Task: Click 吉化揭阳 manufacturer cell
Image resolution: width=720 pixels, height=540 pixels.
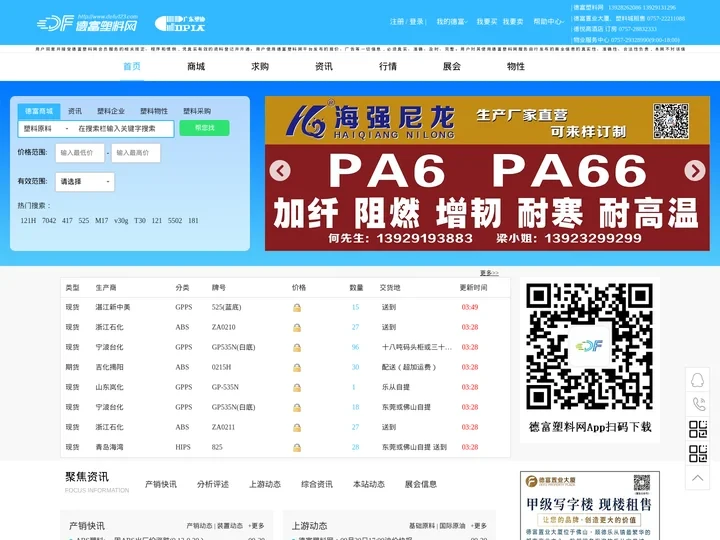Action: 109,367
